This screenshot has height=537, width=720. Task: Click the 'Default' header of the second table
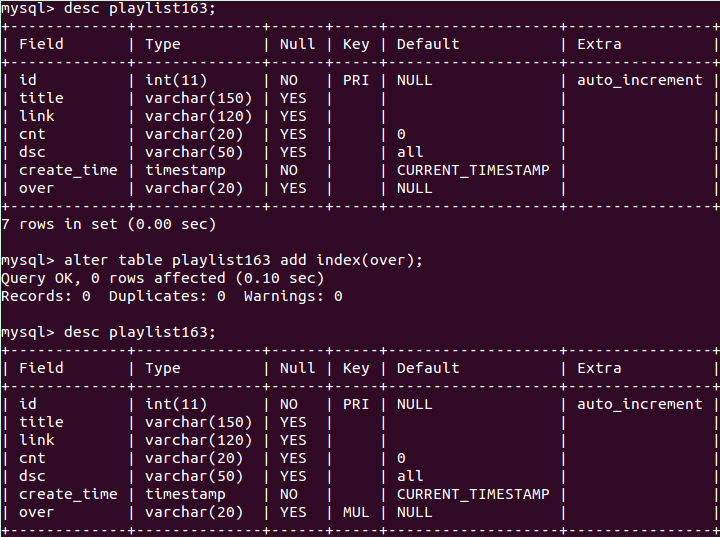click(428, 368)
